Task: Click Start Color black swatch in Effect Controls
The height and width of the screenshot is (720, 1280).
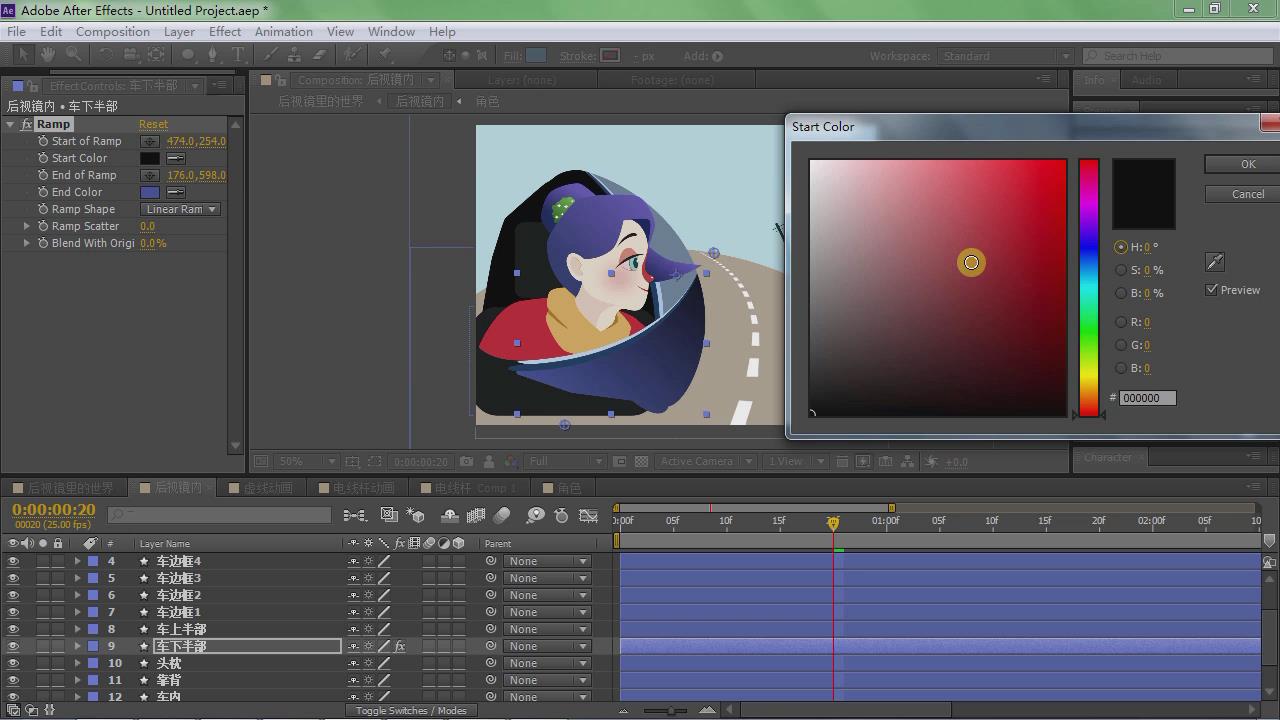Action: tap(150, 158)
